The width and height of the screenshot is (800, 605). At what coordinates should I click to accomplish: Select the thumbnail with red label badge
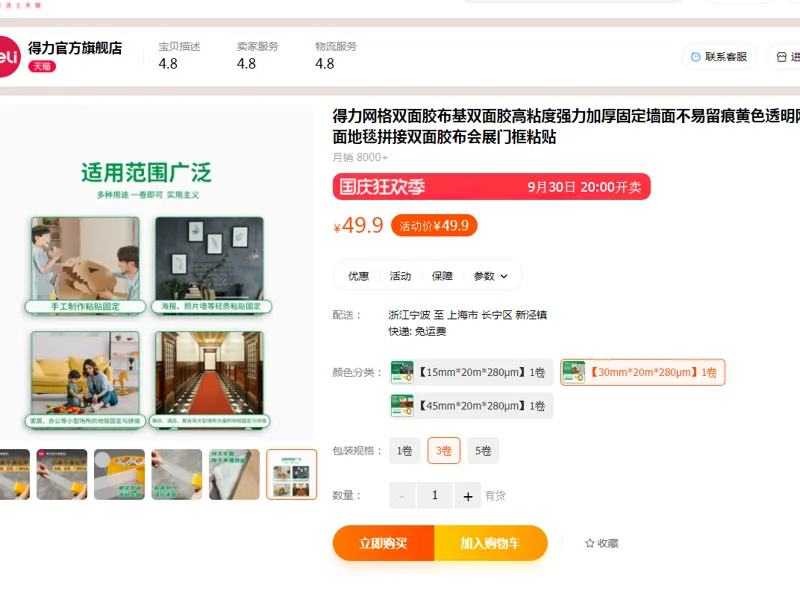tap(62, 474)
